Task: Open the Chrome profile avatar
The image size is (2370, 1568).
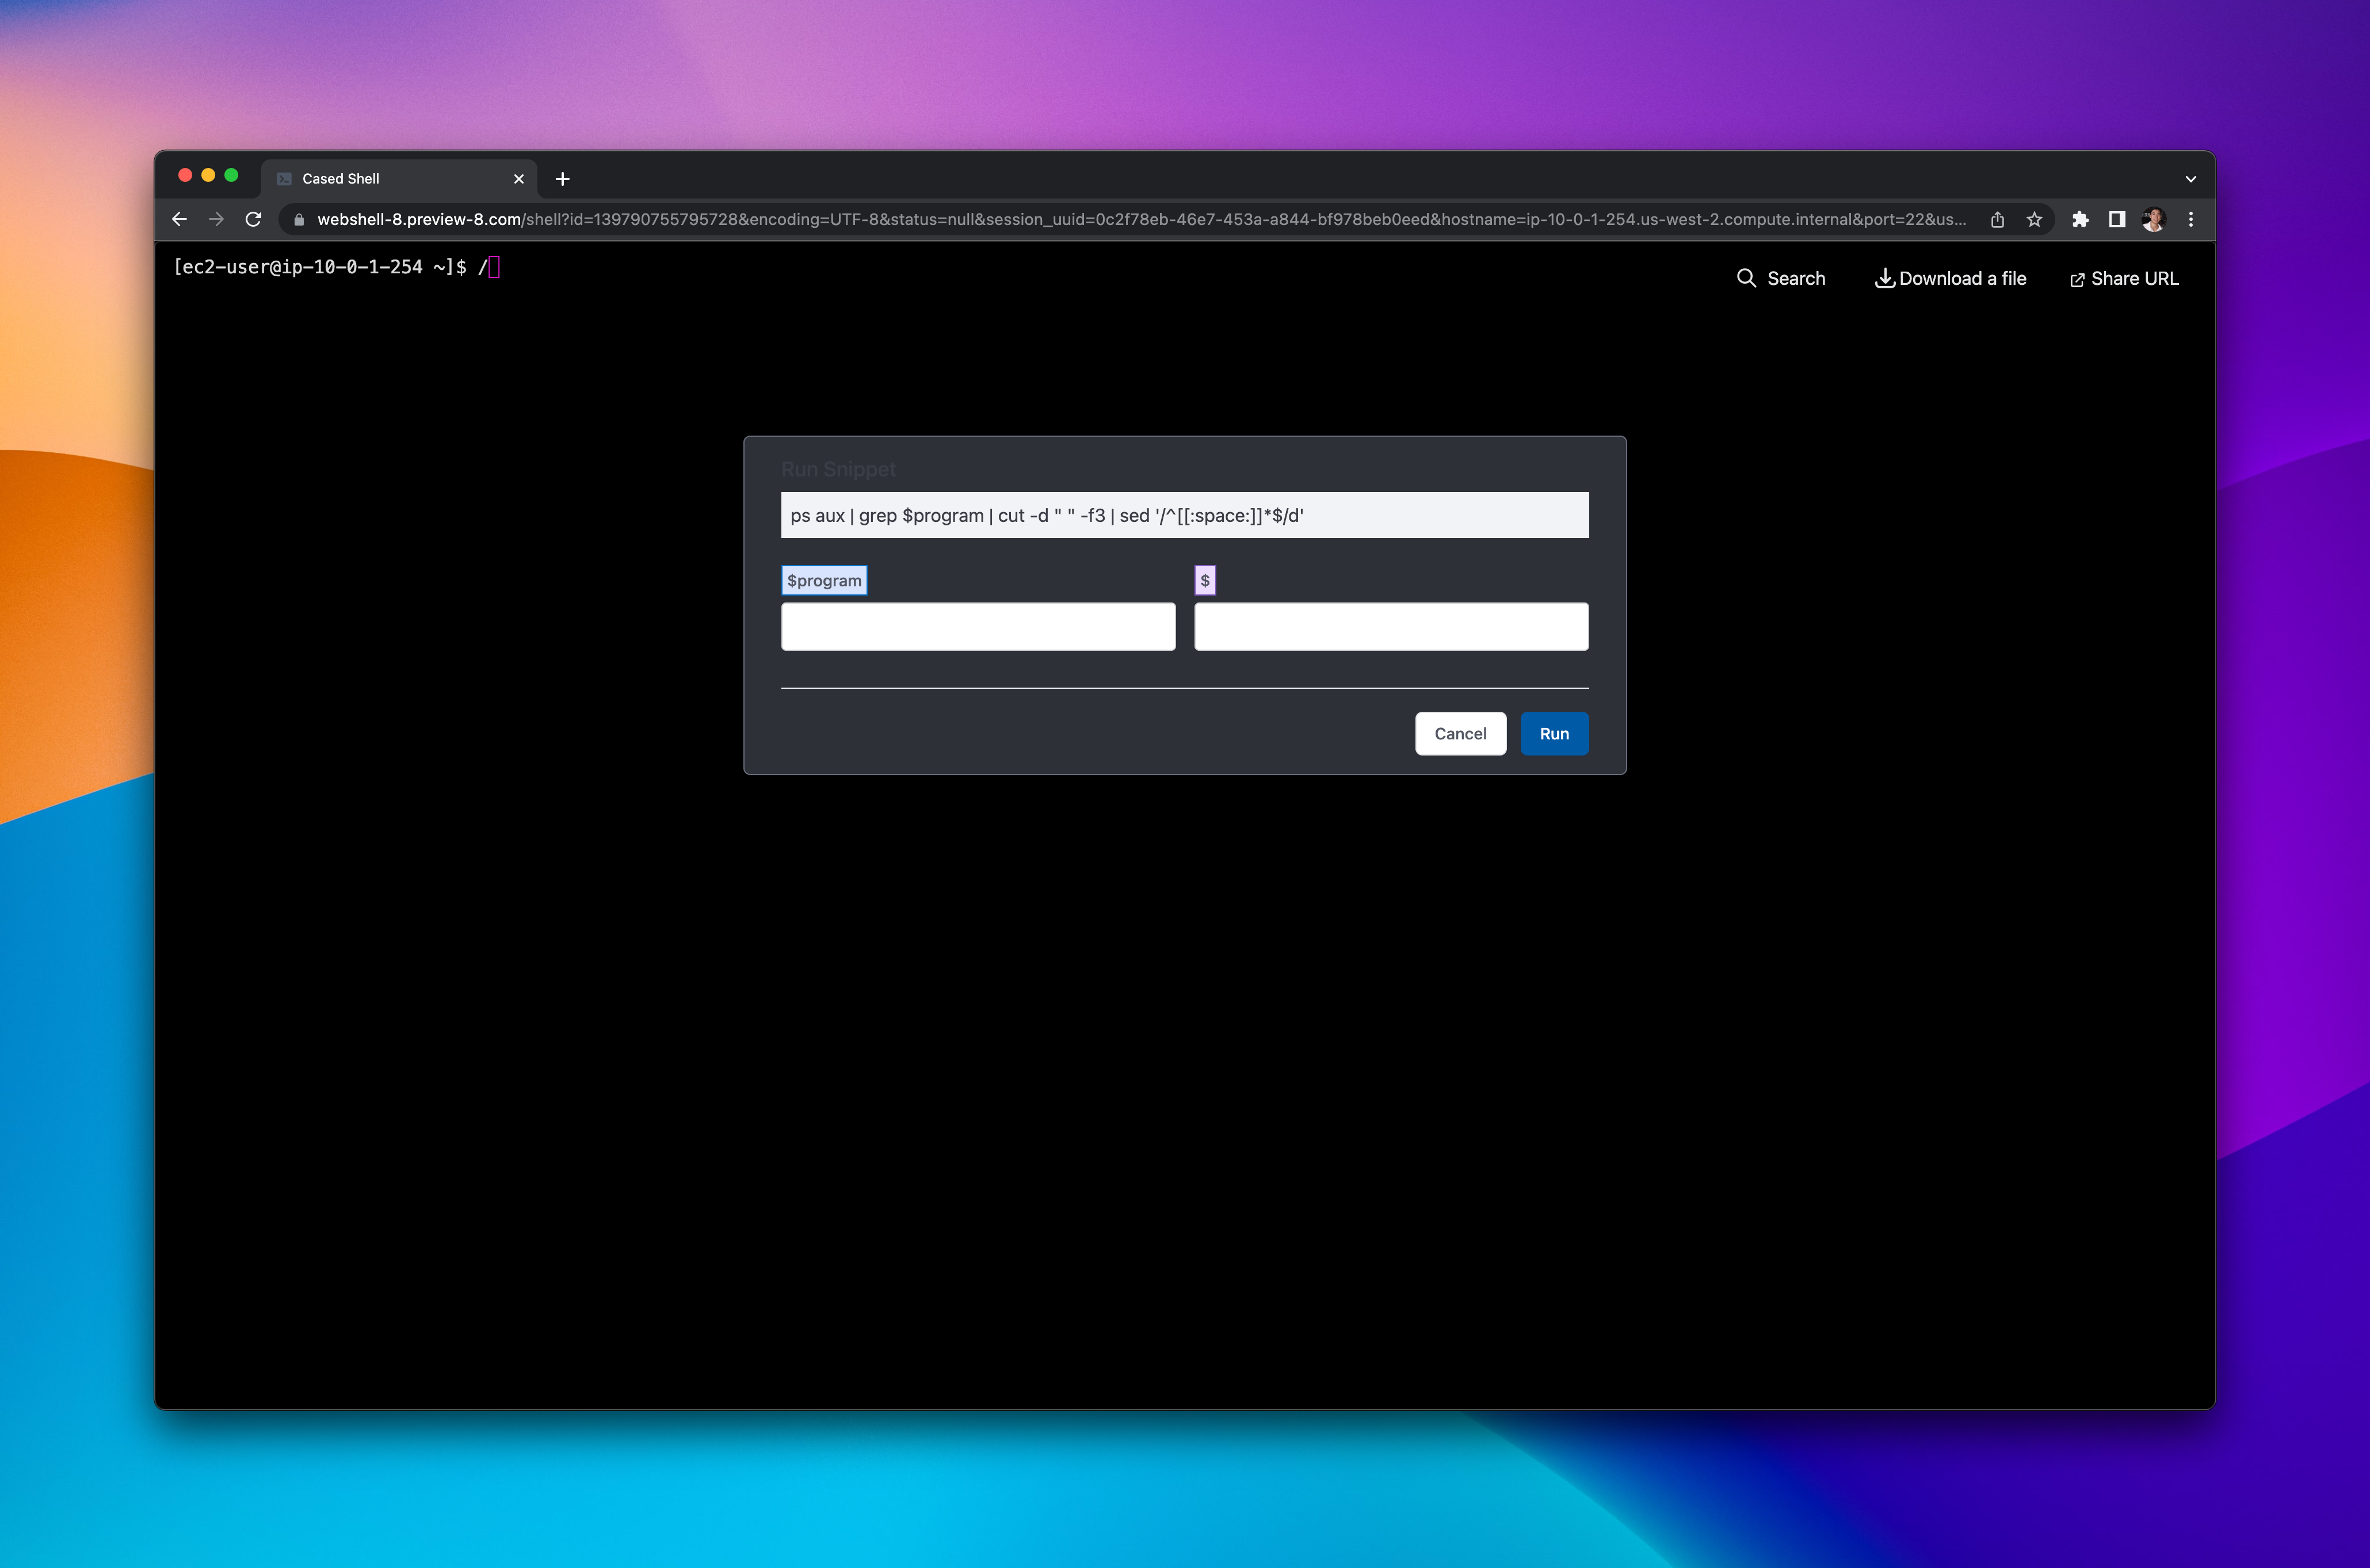Action: (2154, 219)
